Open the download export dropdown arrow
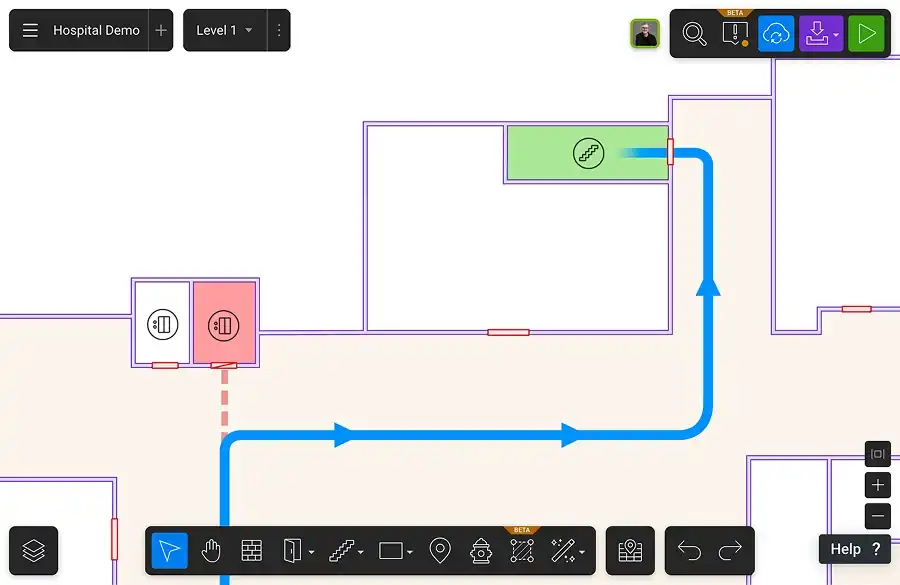The height and width of the screenshot is (585, 900). 836,34
